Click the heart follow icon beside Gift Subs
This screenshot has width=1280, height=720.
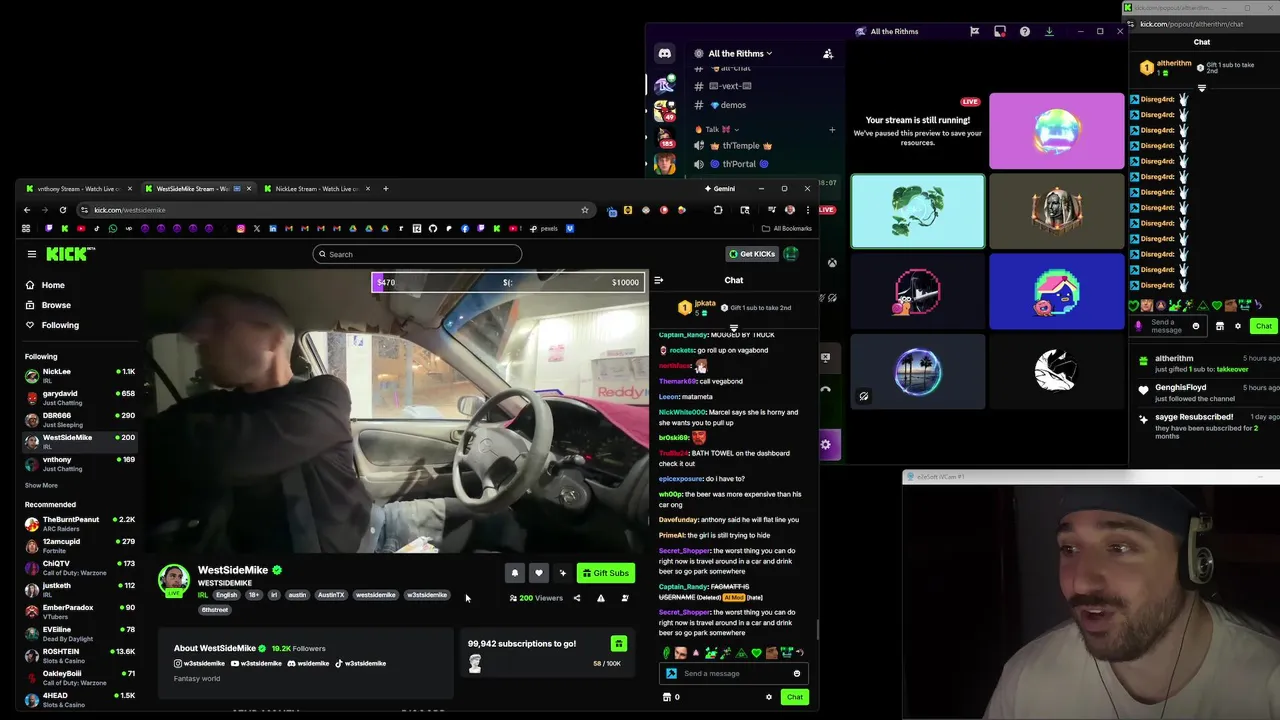[539, 573]
